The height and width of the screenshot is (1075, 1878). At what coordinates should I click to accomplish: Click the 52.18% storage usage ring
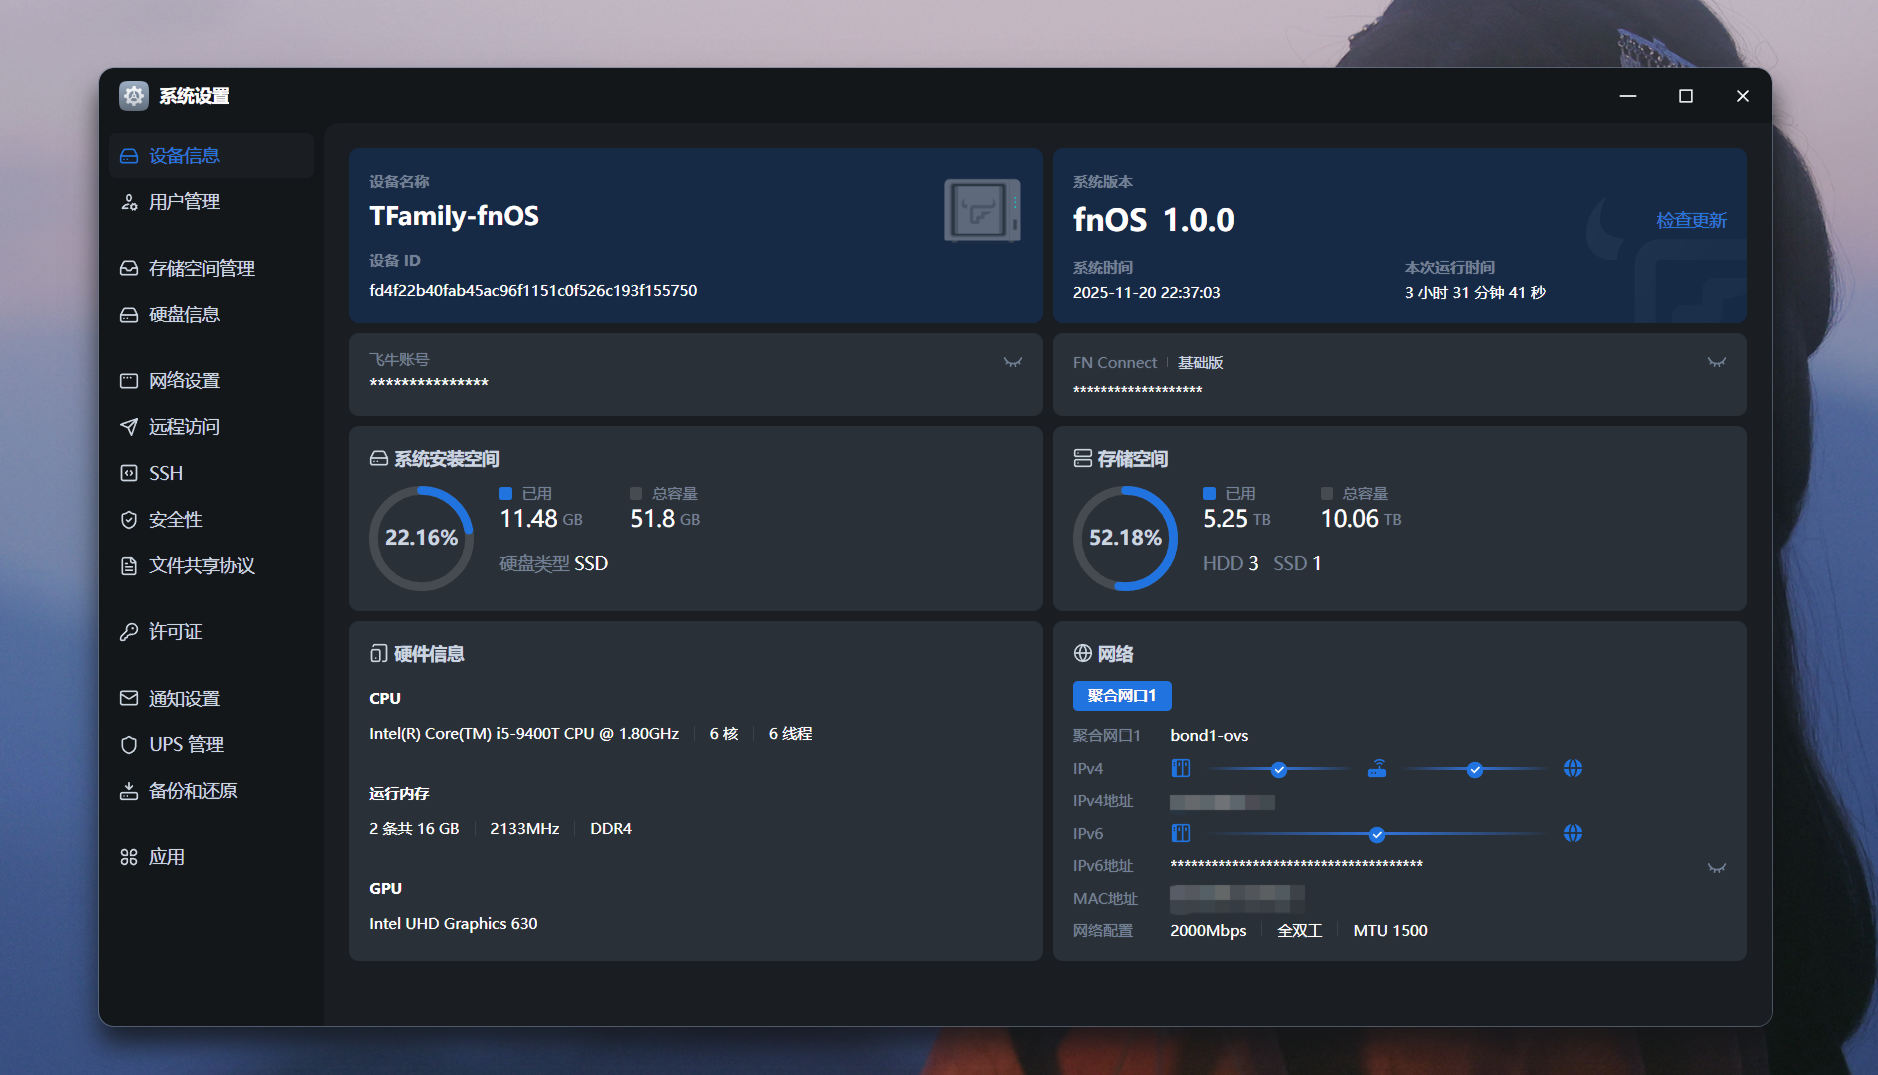coord(1125,538)
